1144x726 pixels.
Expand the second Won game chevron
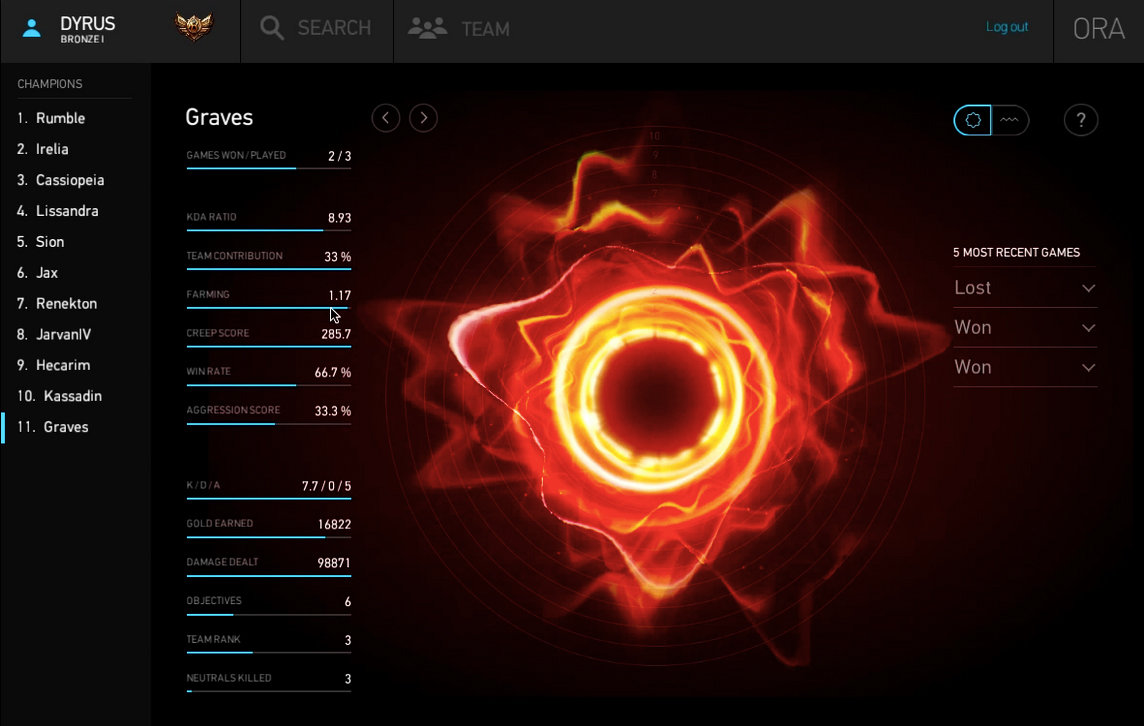1088,368
